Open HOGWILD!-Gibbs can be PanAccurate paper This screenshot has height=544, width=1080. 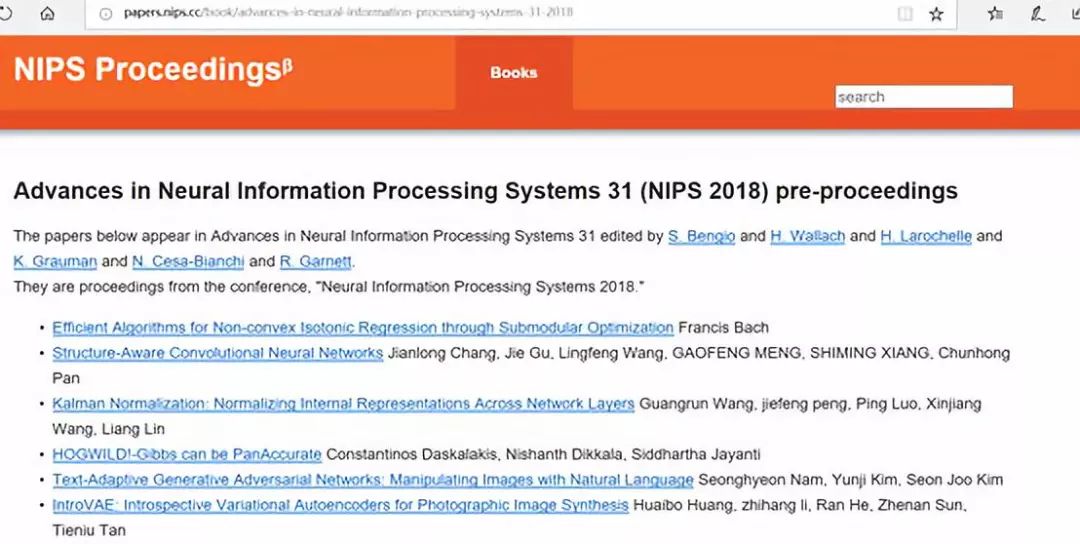point(187,454)
